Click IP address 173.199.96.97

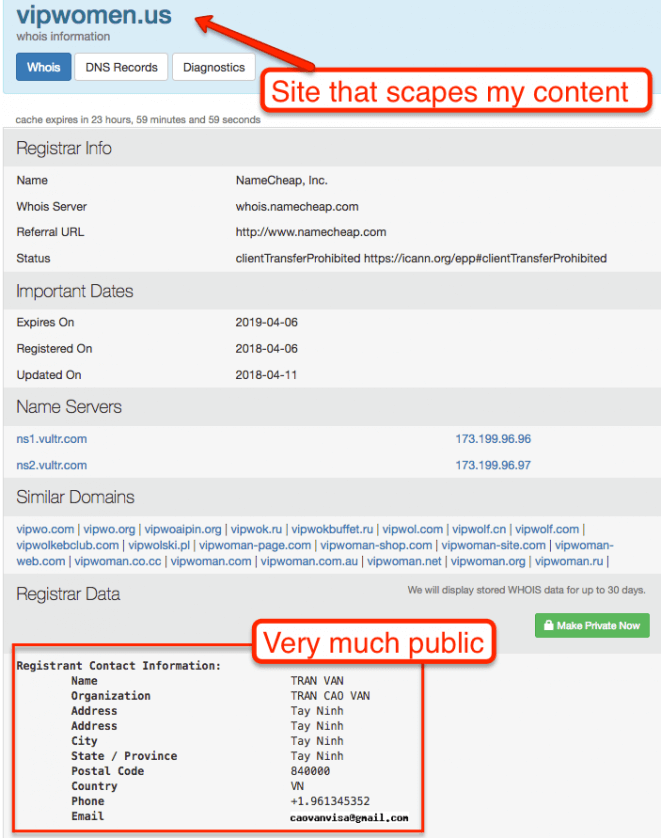[493, 465]
